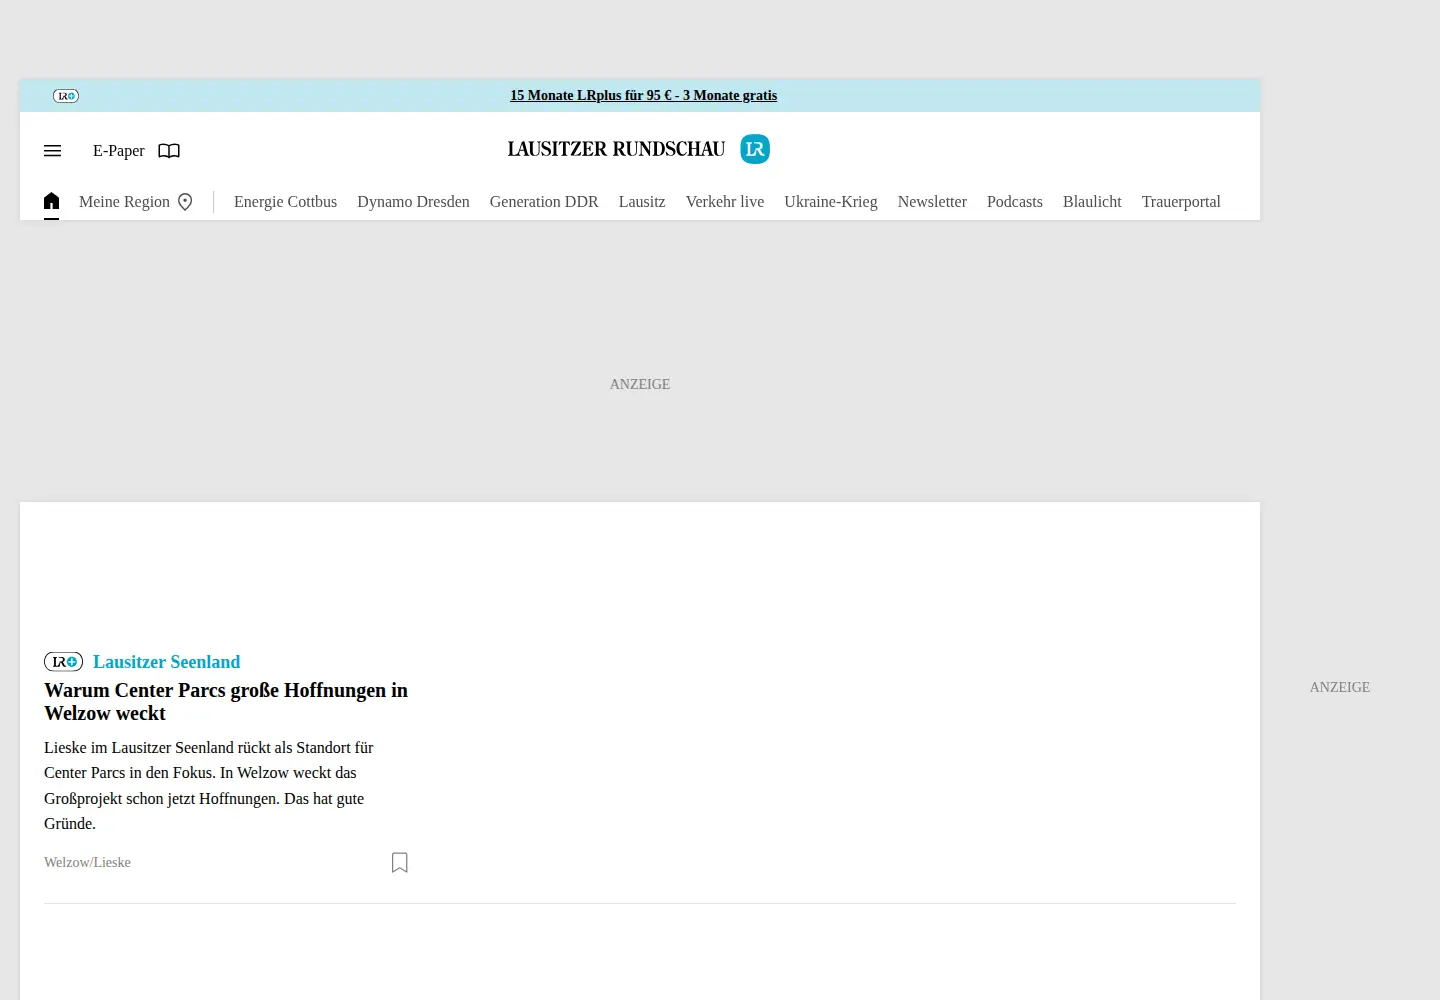Open the Lausitzer Seenland category link
1440x1000 pixels.
166,662
